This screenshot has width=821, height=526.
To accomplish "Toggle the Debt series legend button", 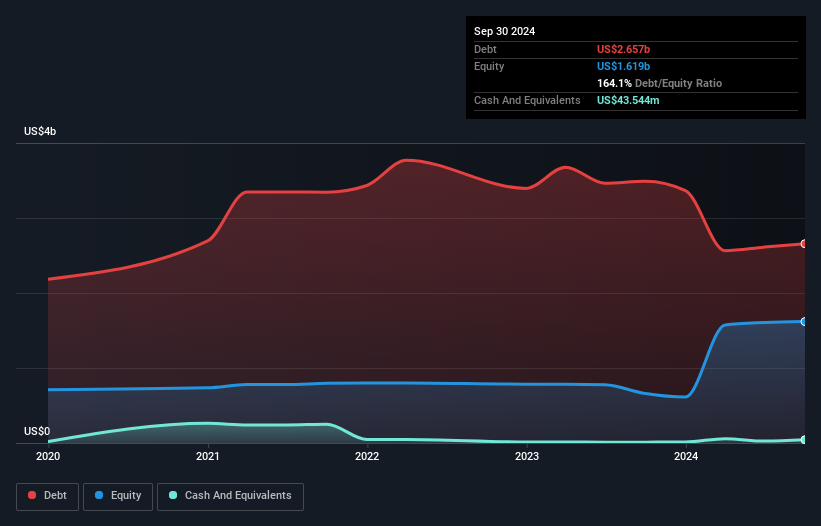I will click(x=47, y=496).
